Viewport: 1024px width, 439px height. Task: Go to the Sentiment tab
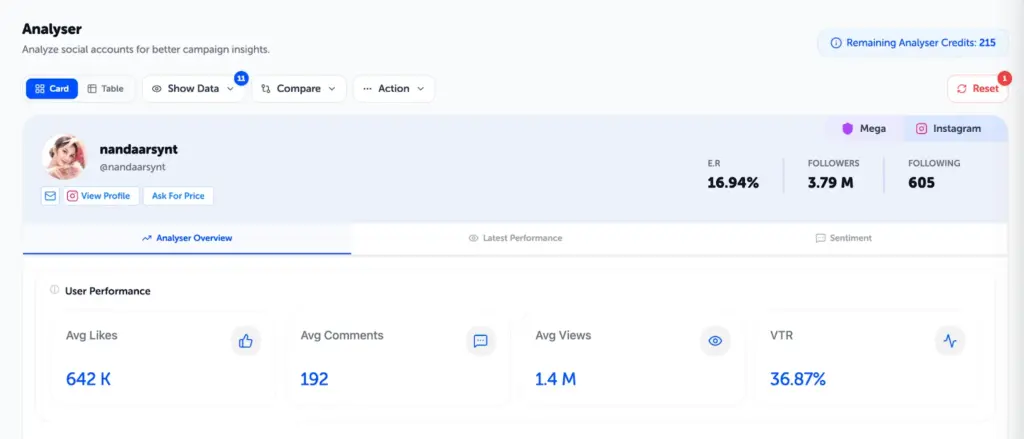[x=843, y=238]
